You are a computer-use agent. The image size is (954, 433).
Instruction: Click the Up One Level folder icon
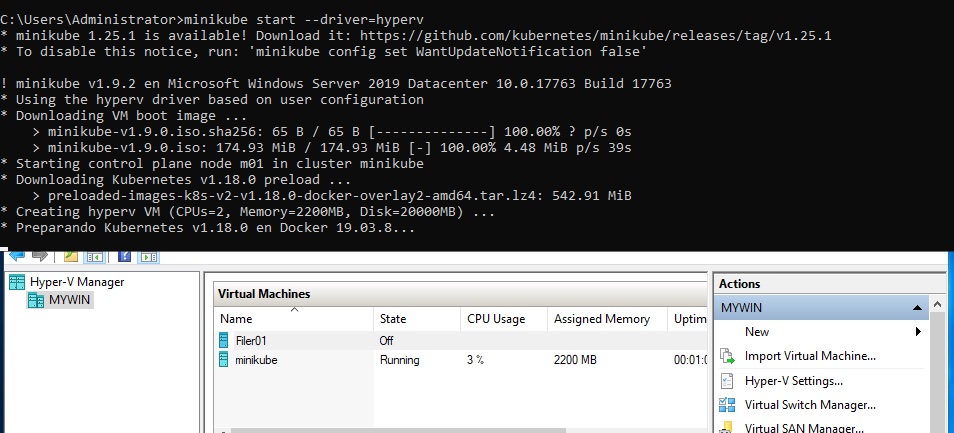pyautogui.click(x=73, y=257)
